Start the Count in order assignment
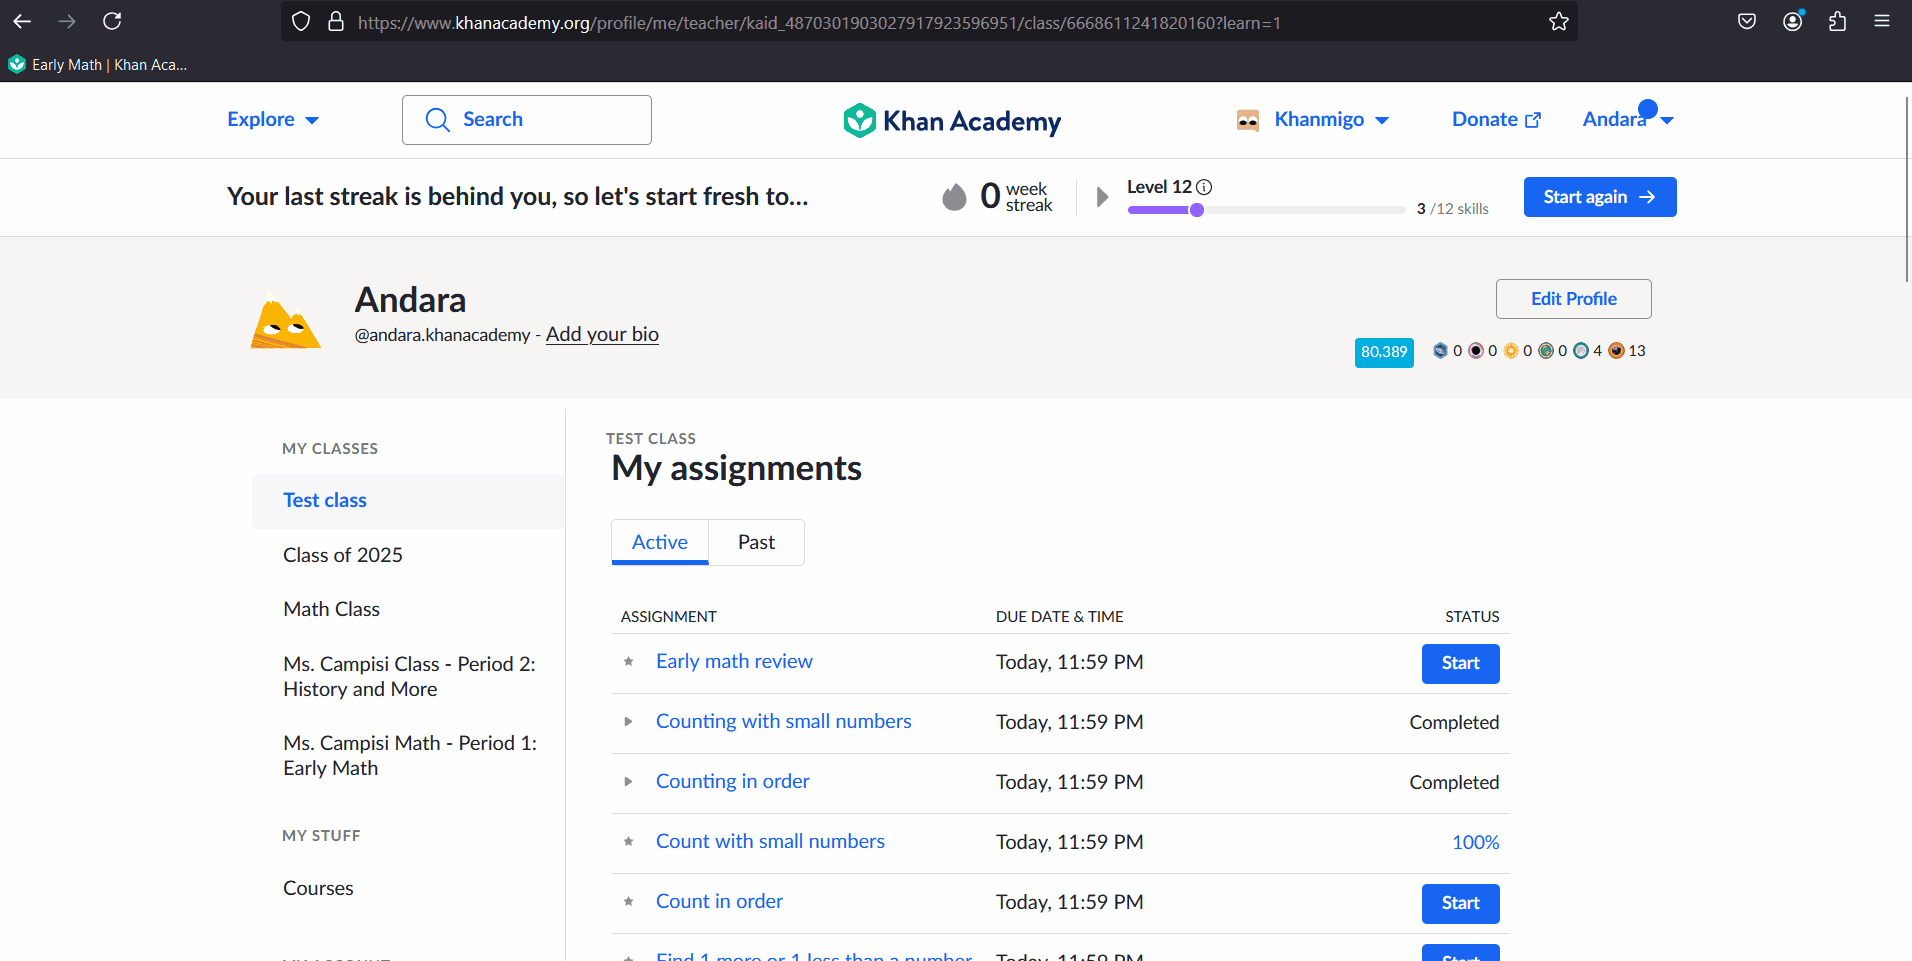Image resolution: width=1912 pixels, height=961 pixels. pyautogui.click(x=1460, y=903)
